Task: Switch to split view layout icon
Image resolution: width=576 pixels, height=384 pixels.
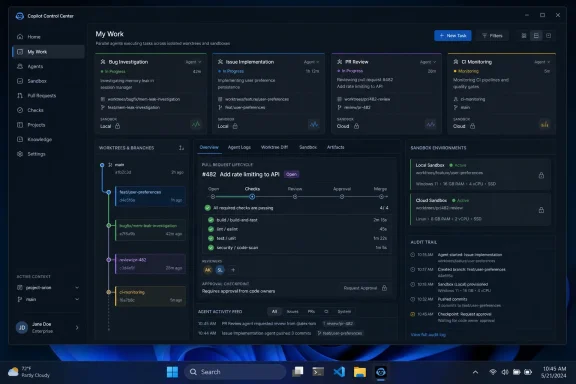Action: [x=536, y=36]
